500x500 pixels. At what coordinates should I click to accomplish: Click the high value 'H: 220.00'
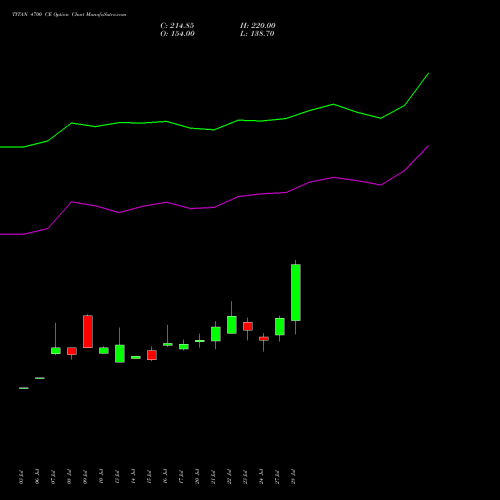[x=258, y=26]
